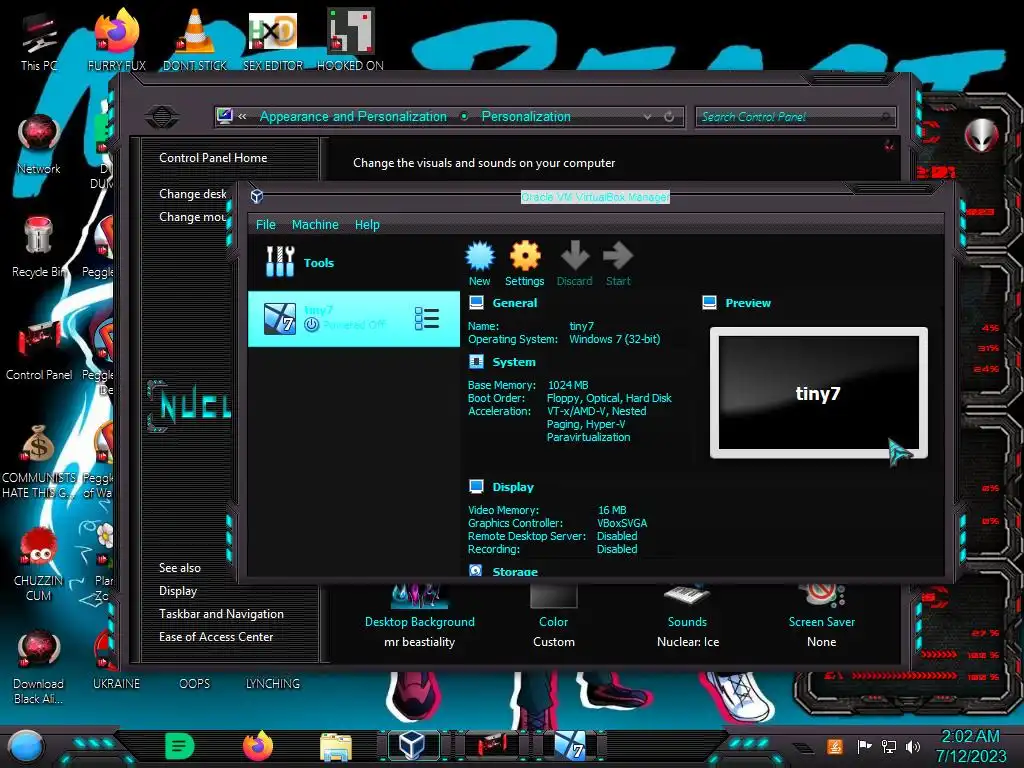This screenshot has height=768, width=1024.
Task: Open Ease of Access Center link
Action: click(216, 637)
